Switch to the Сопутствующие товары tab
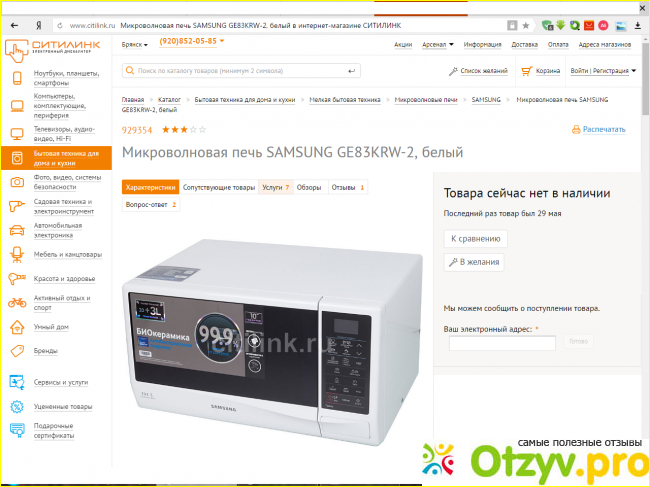The width and height of the screenshot is (650, 487). pyautogui.click(x=219, y=187)
